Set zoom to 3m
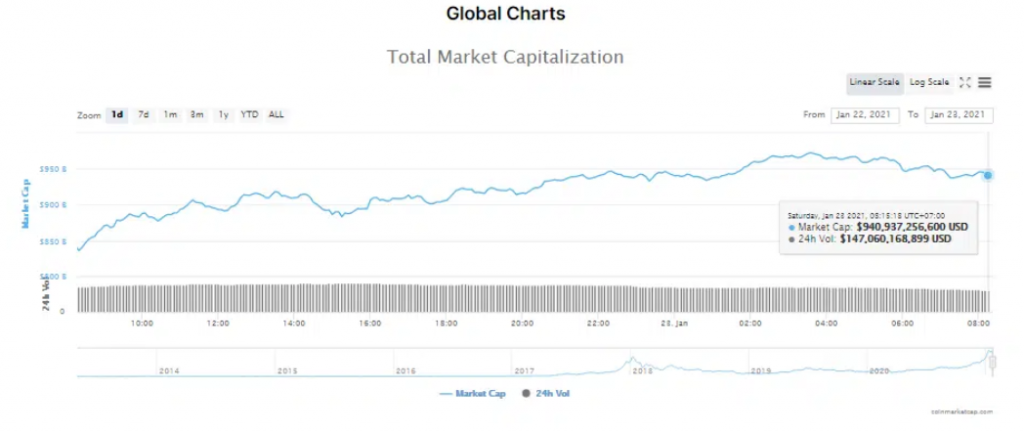This screenshot has height=432, width=1024. [x=197, y=115]
